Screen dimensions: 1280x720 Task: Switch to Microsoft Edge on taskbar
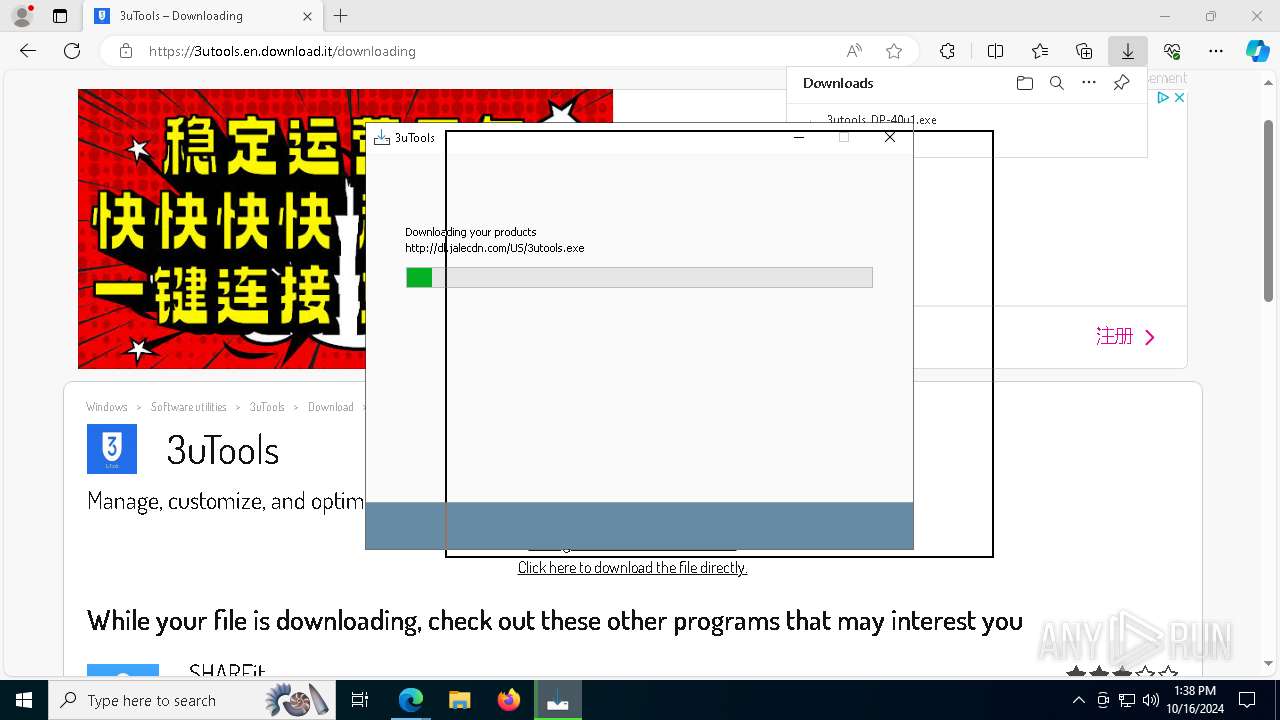coord(411,700)
